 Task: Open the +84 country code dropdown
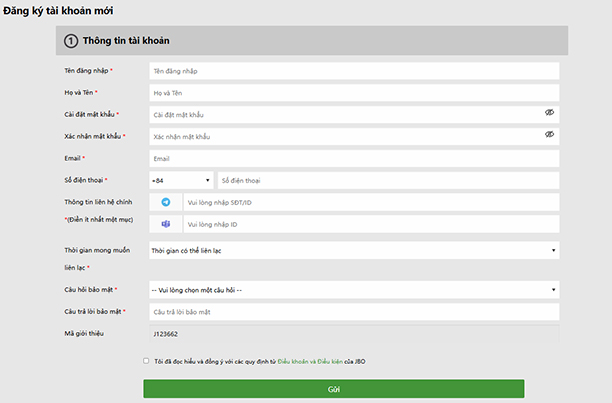pos(180,180)
